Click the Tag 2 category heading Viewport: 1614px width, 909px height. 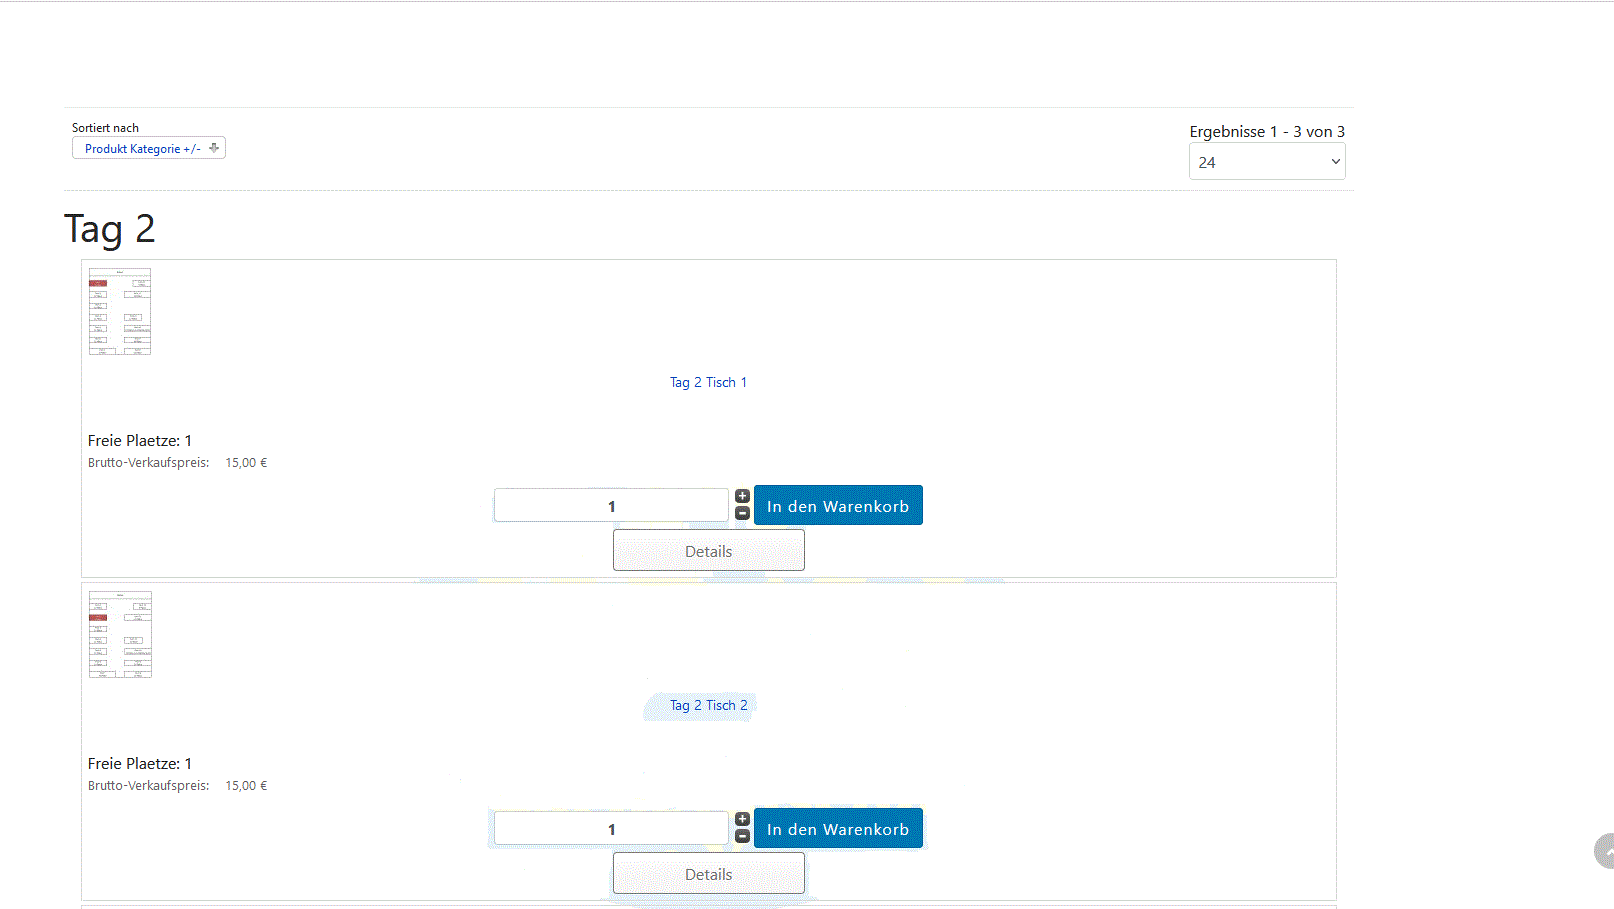tap(110, 229)
